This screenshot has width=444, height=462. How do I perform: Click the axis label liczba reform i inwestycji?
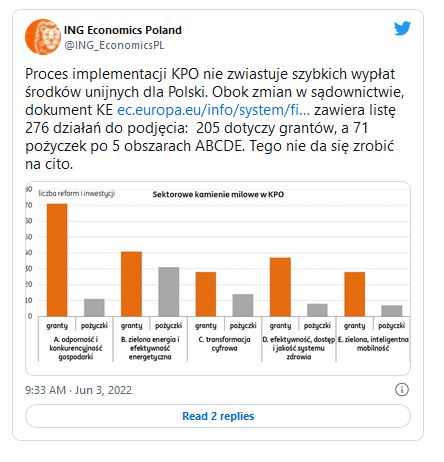77,193
